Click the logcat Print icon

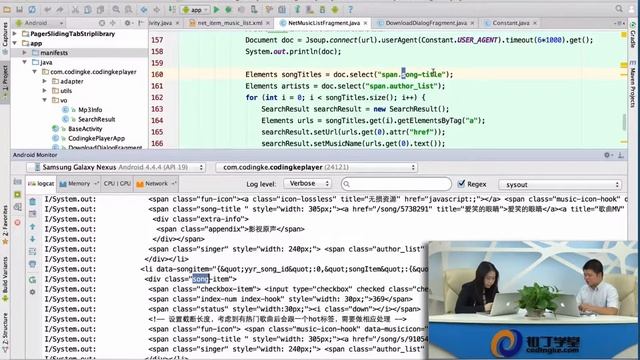33,264
